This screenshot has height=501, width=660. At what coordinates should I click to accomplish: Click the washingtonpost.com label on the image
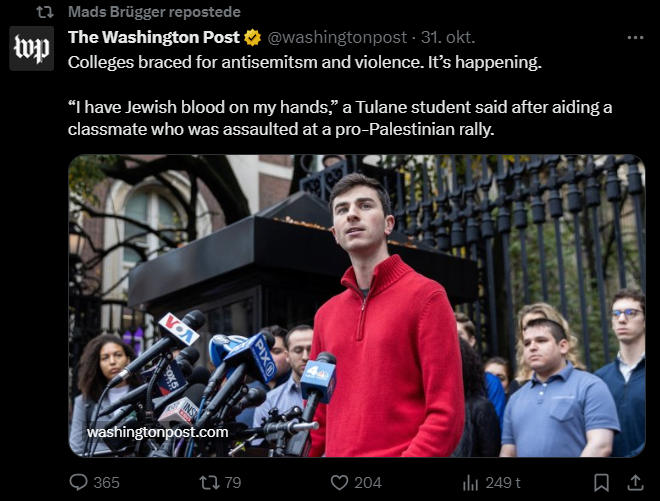(x=157, y=432)
